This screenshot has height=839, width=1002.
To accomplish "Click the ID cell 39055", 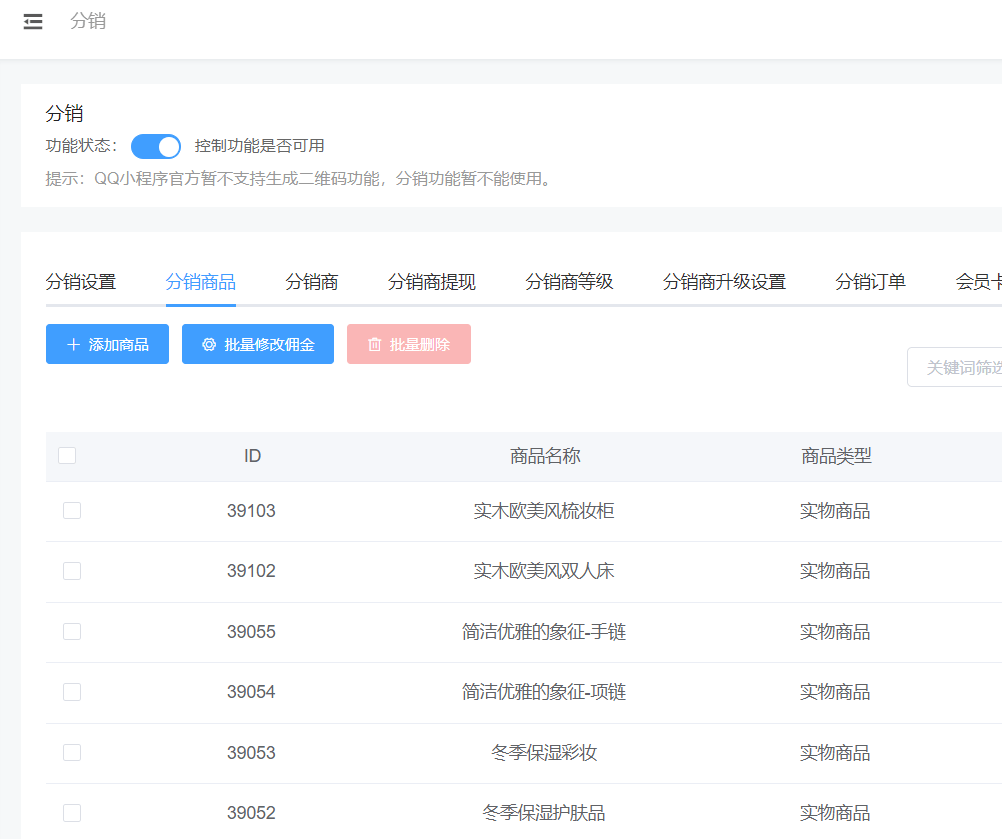I will point(251,631).
